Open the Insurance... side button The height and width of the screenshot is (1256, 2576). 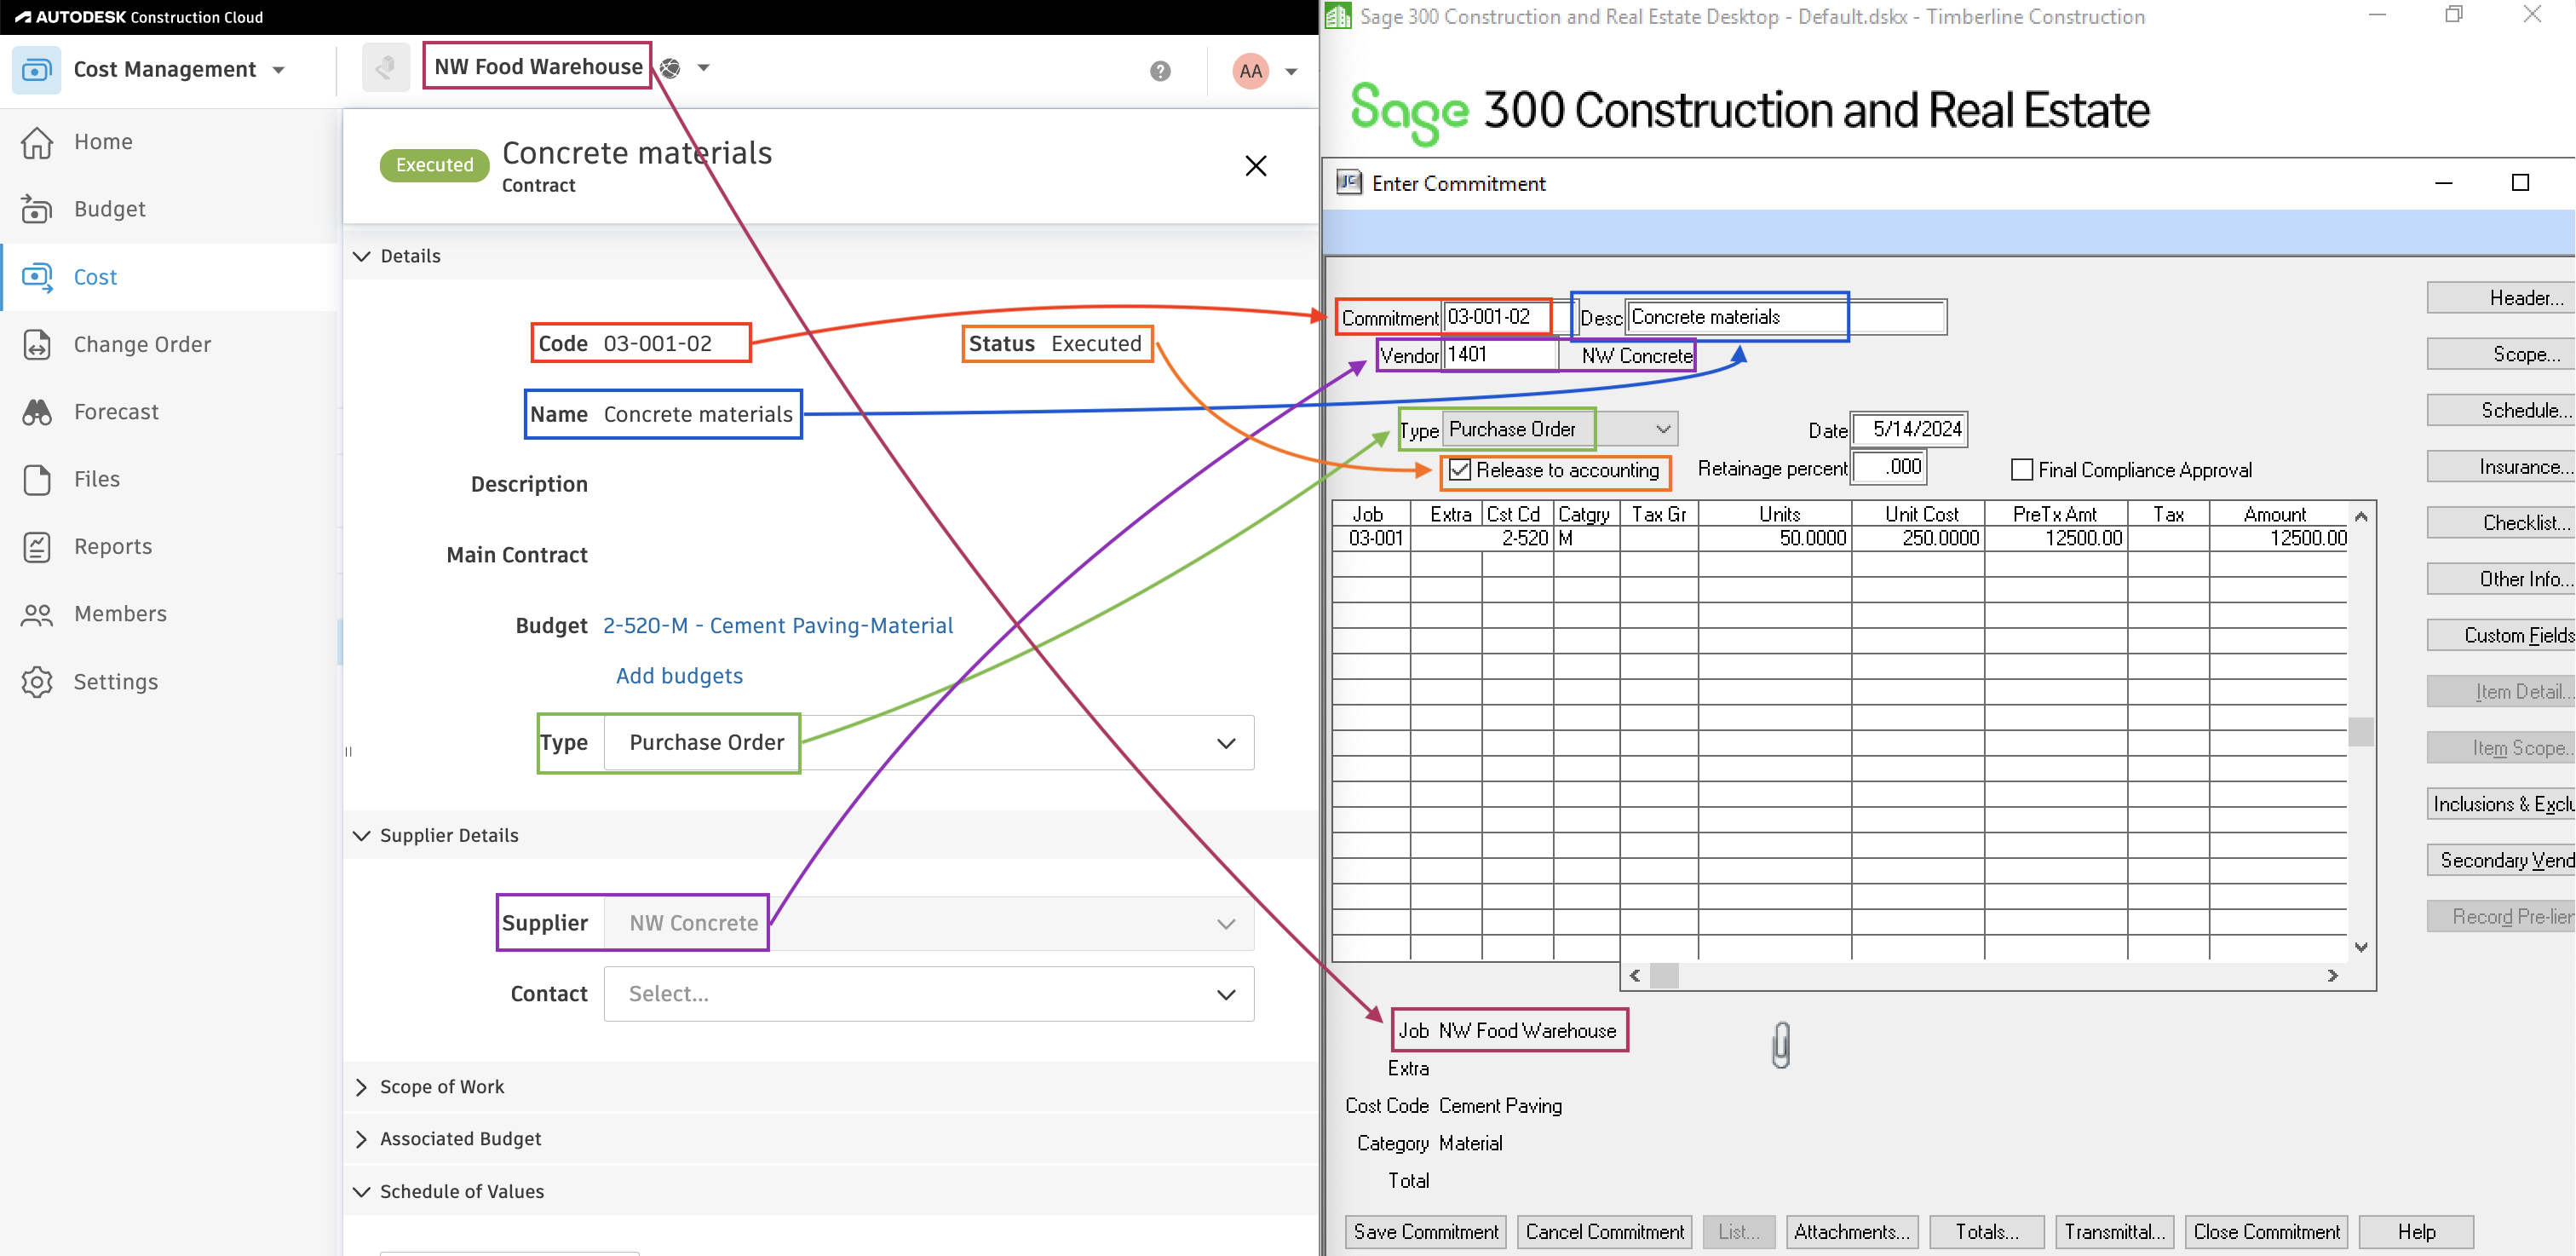(x=2501, y=467)
